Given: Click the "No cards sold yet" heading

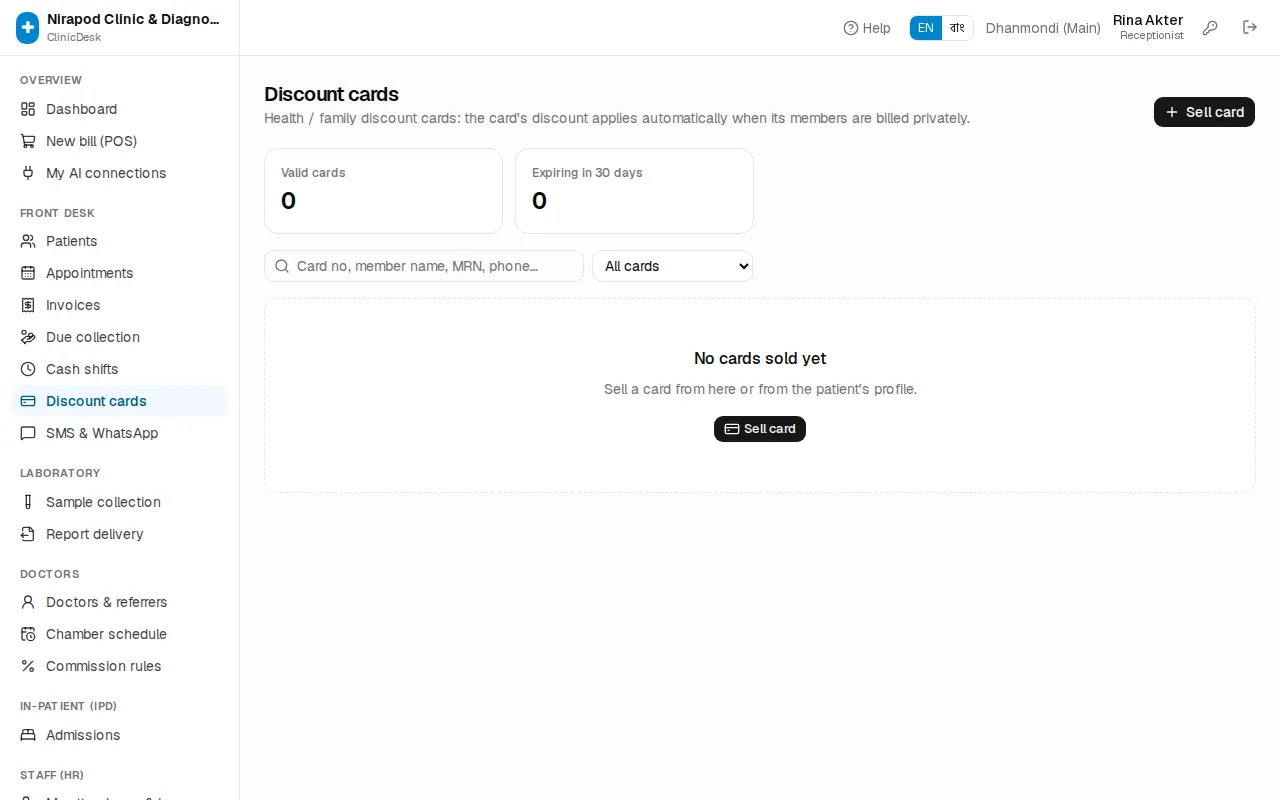Looking at the screenshot, I should 760,358.
